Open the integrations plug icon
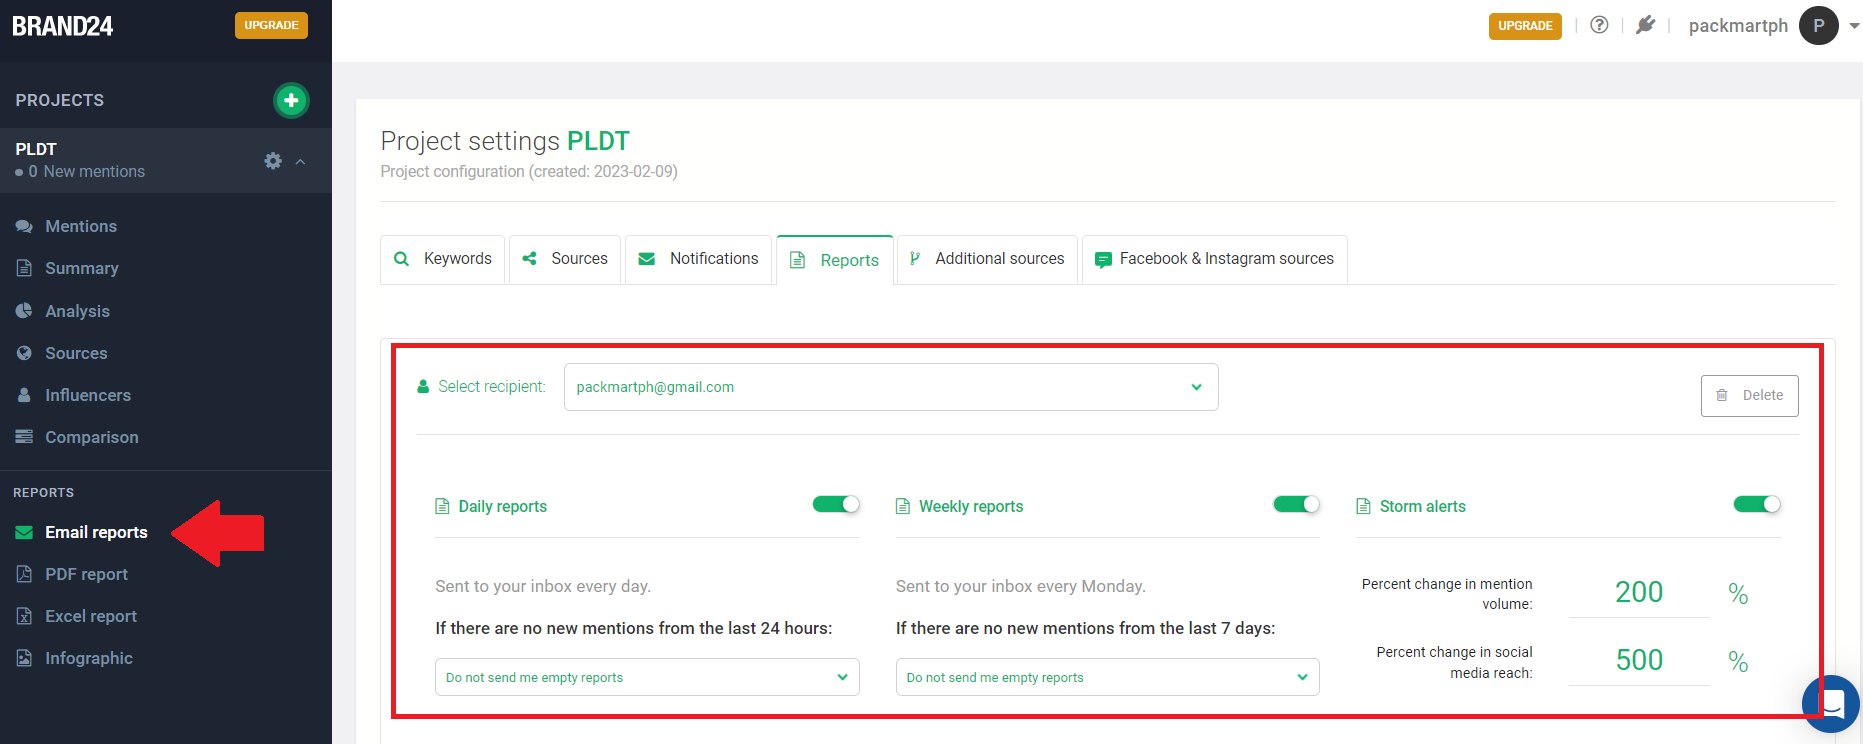 tap(1645, 25)
